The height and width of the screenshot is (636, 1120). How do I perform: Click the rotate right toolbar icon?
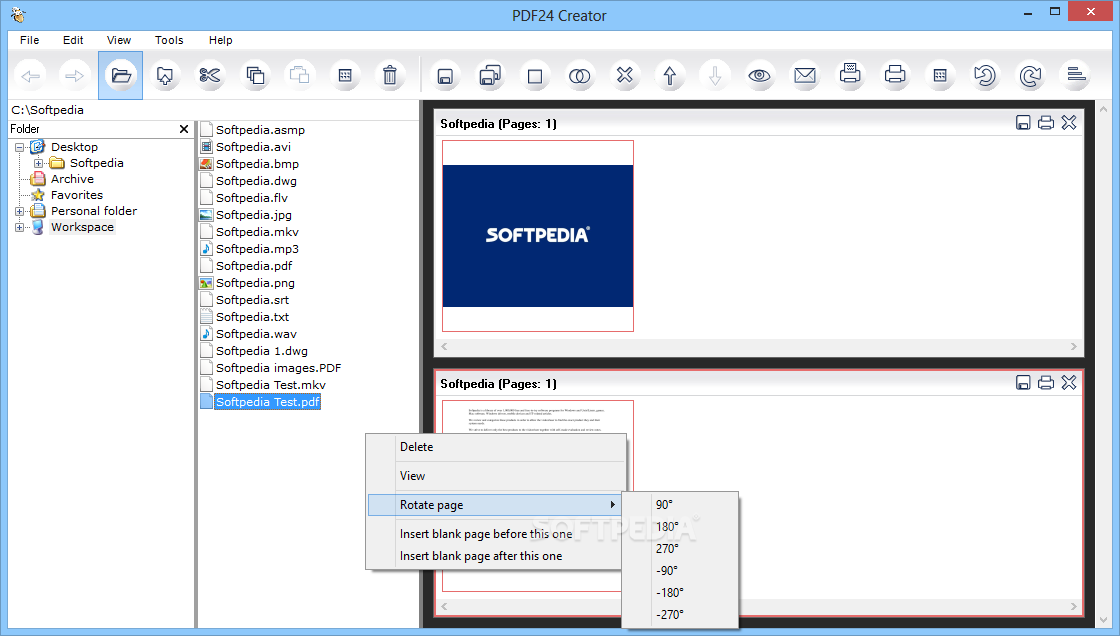click(1030, 76)
